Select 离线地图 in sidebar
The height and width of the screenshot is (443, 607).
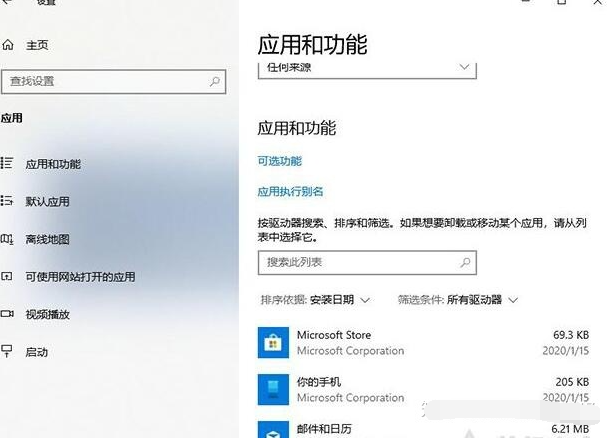click(x=48, y=239)
